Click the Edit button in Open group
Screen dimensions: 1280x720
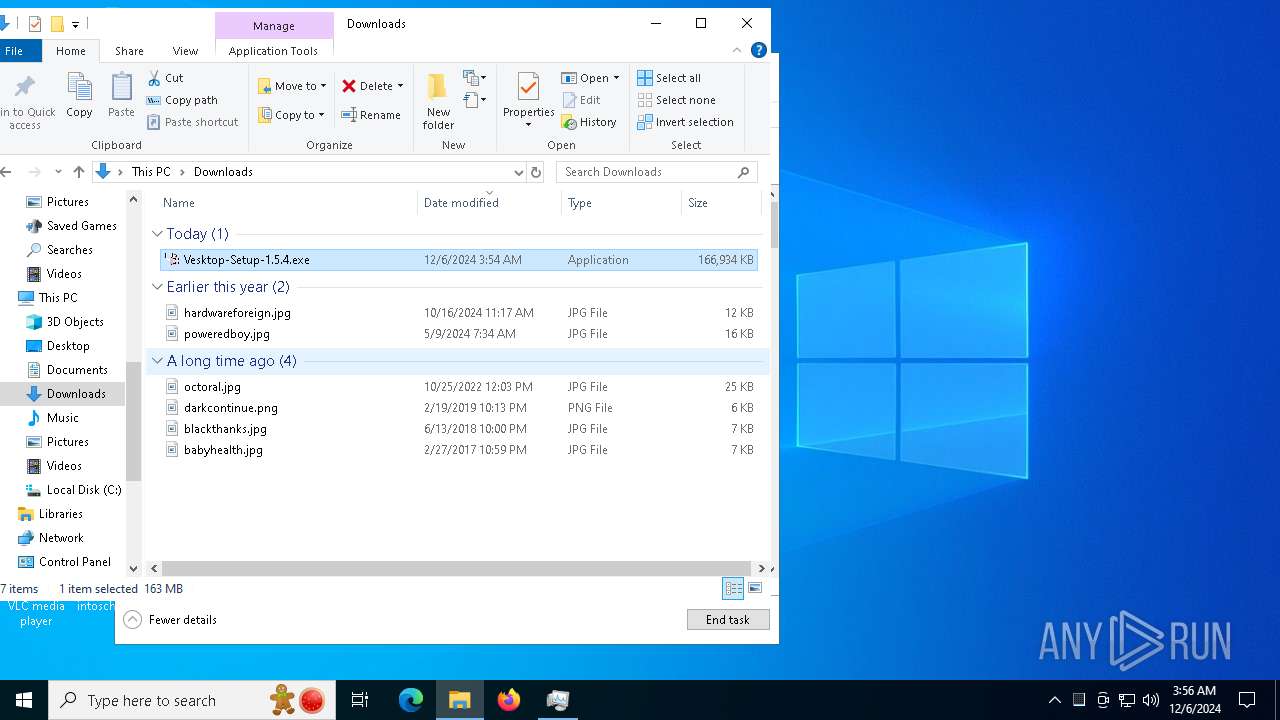[x=582, y=100]
